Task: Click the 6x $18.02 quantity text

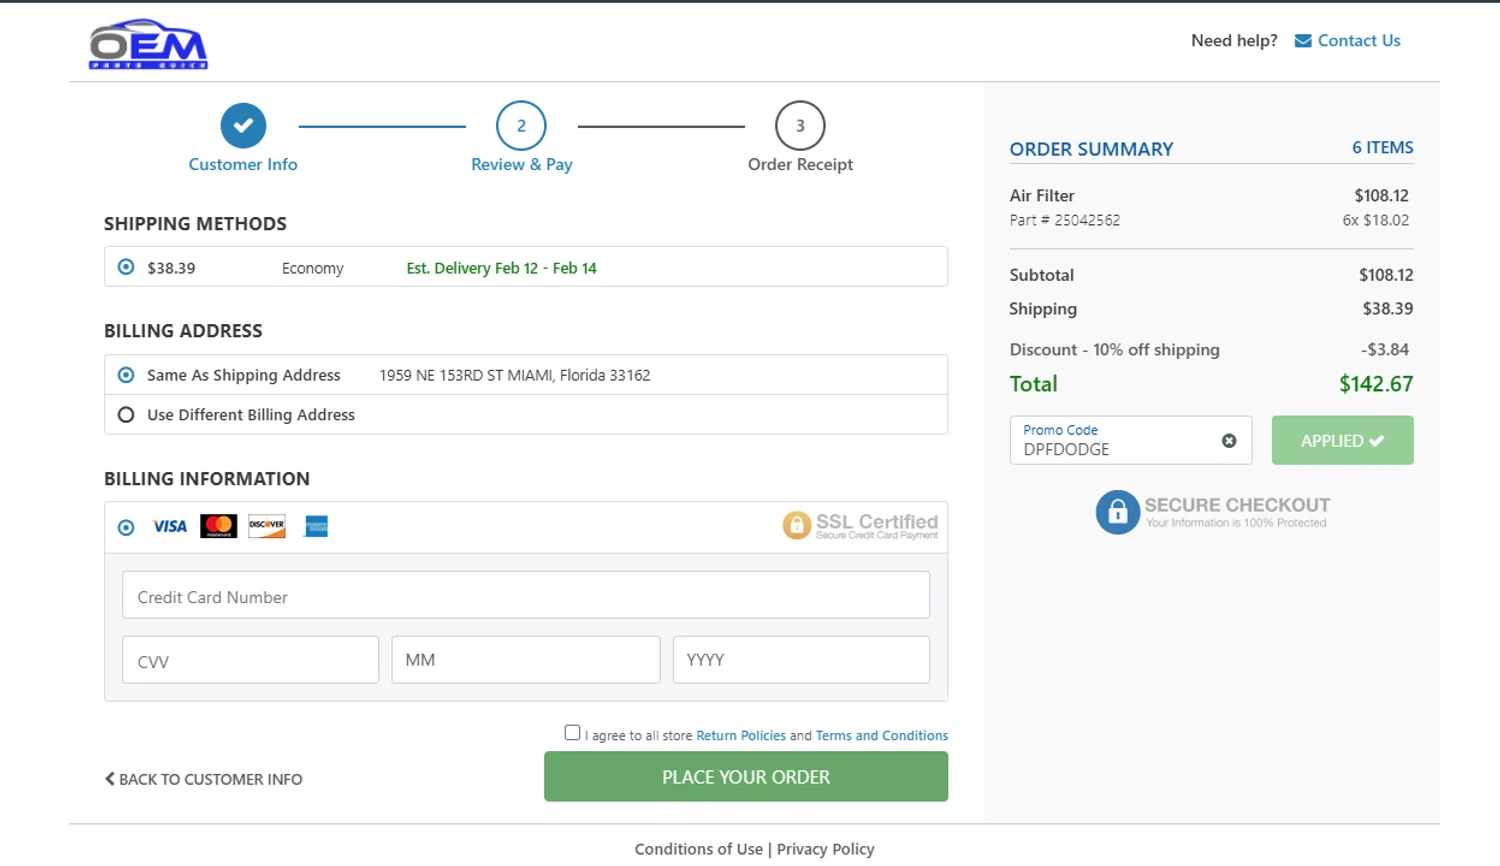Action: pos(1376,220)
